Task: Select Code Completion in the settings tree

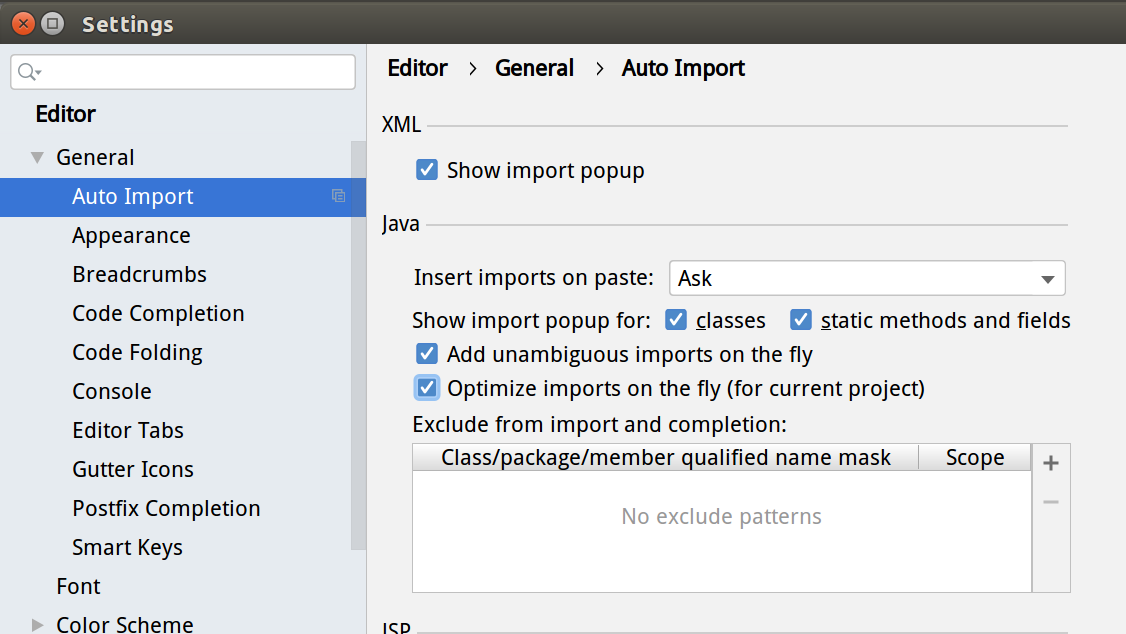Action: pyautogui.click(x=158, y=313)
